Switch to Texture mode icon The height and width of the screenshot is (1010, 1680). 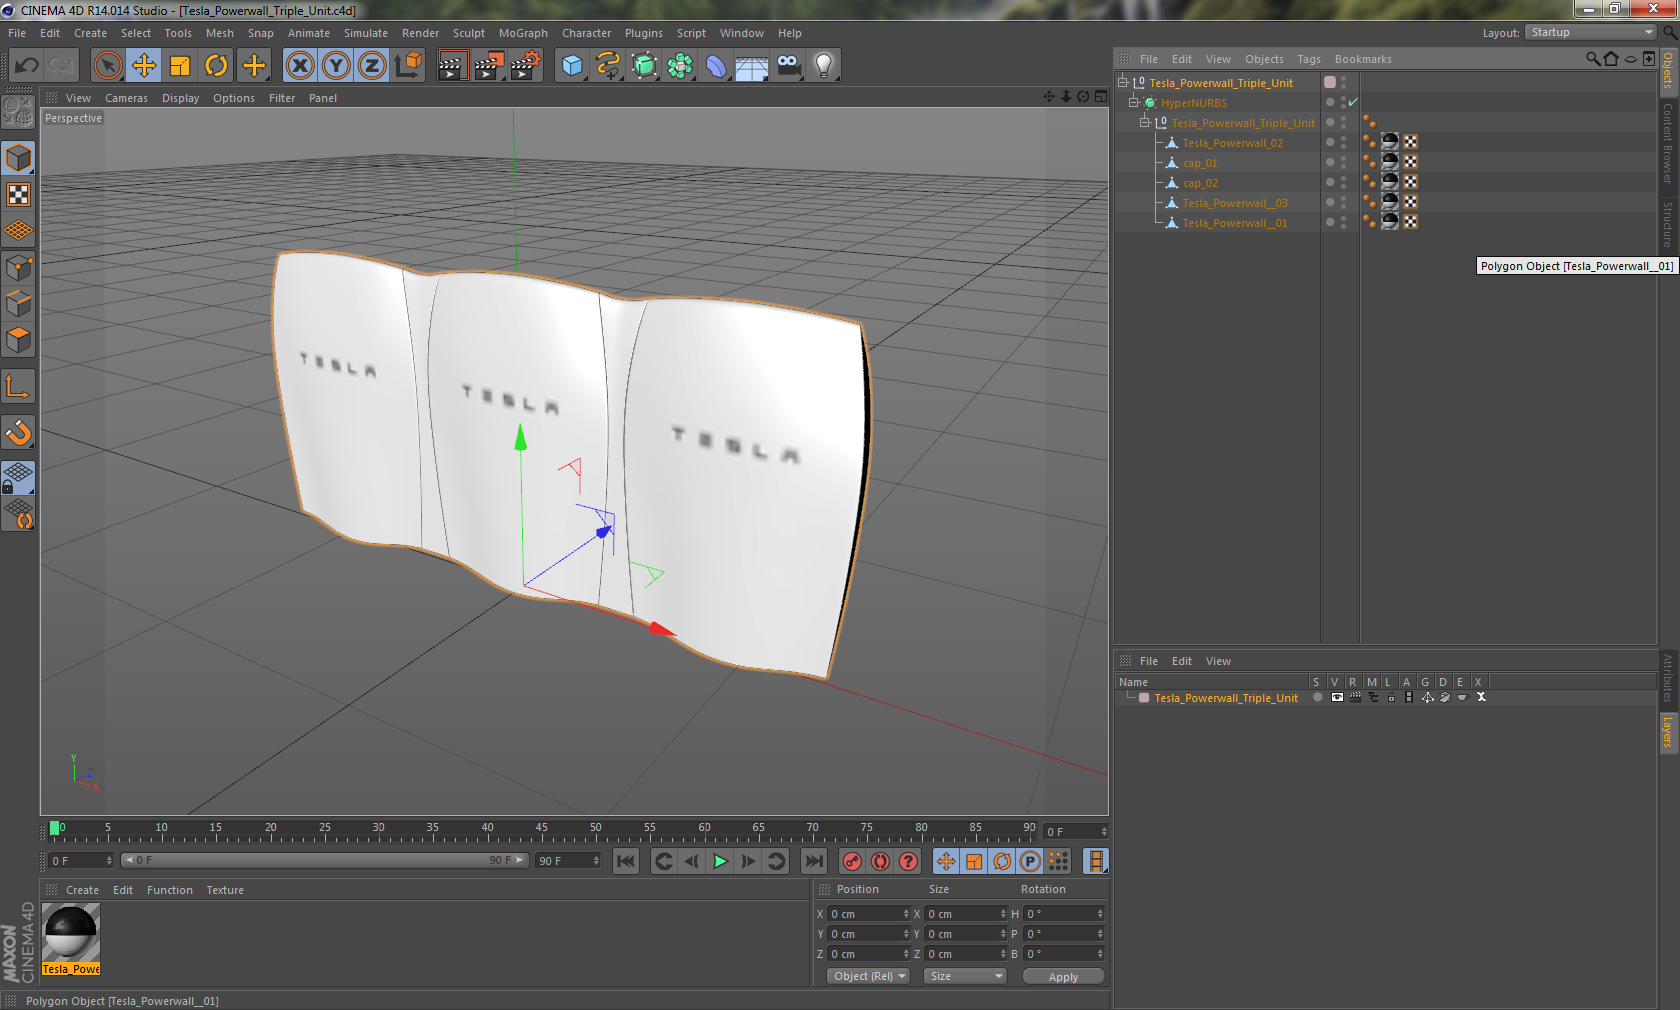(19, 195)
